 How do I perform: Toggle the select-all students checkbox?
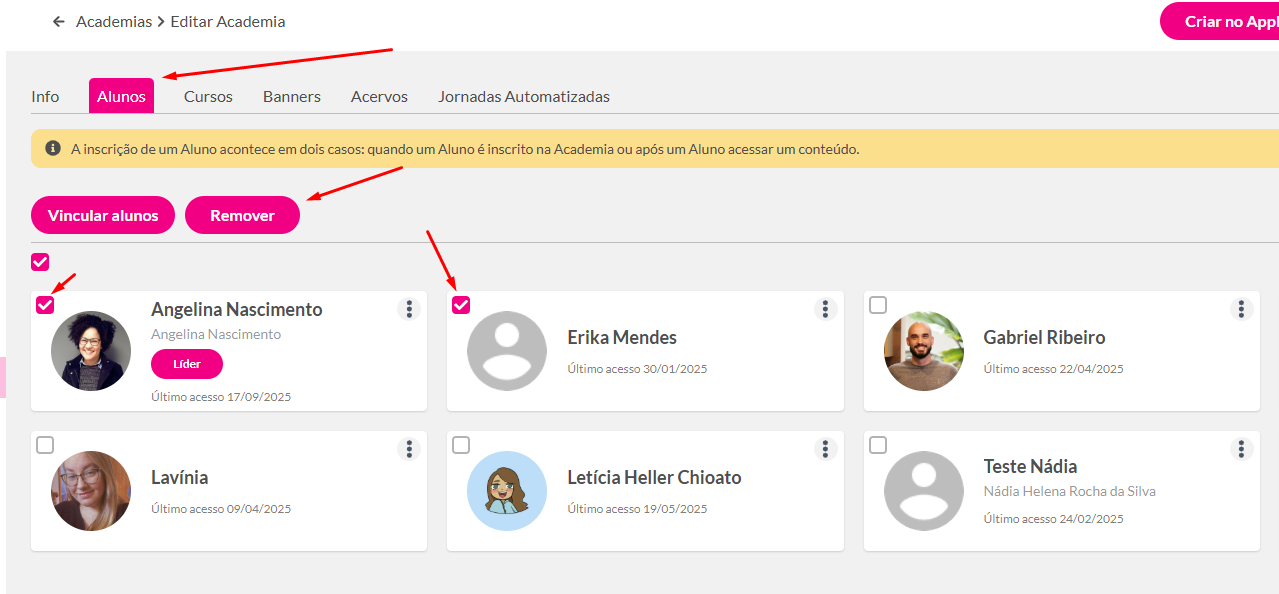pyautogui.click(x=40, y=262)
